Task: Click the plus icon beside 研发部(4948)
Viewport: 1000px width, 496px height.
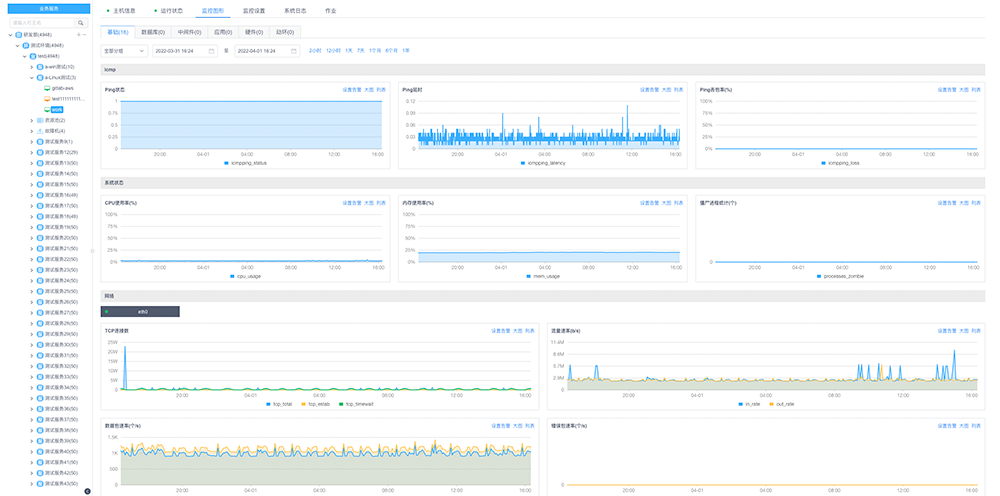Action: point(78,34)
